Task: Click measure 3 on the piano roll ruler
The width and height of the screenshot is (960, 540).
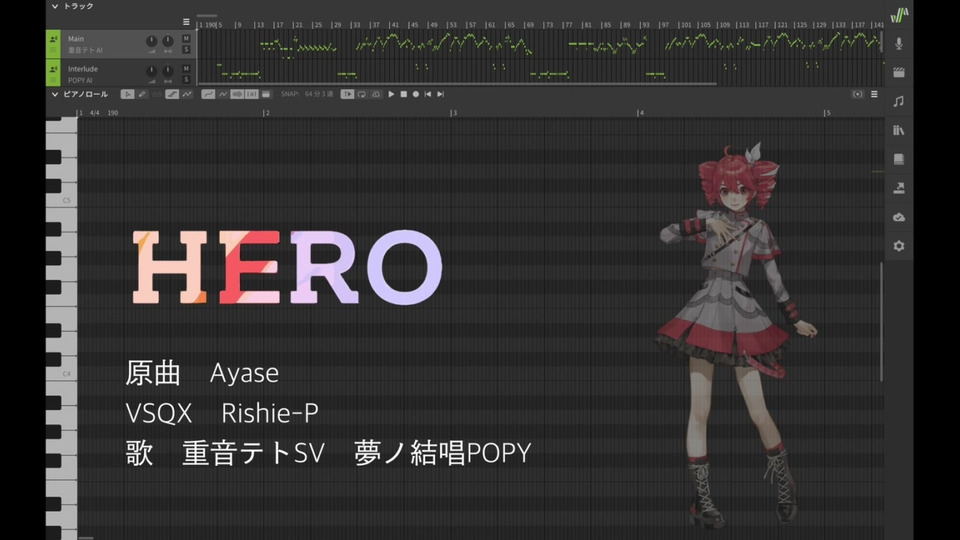Action: click(x=454, y=113)
